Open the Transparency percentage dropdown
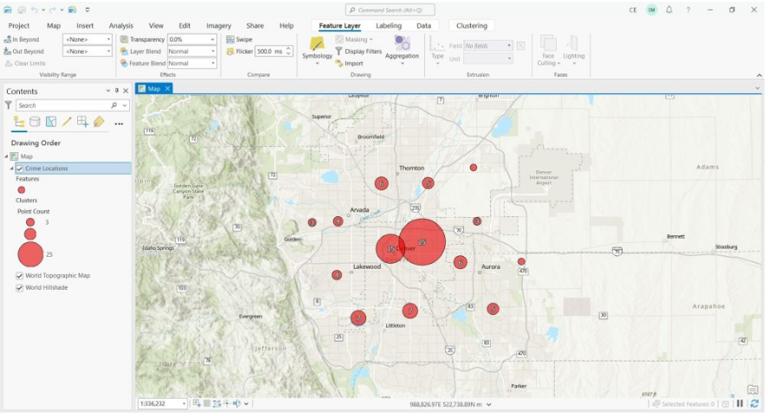Screen dimensions: 768x416 (x=213, y=39)
